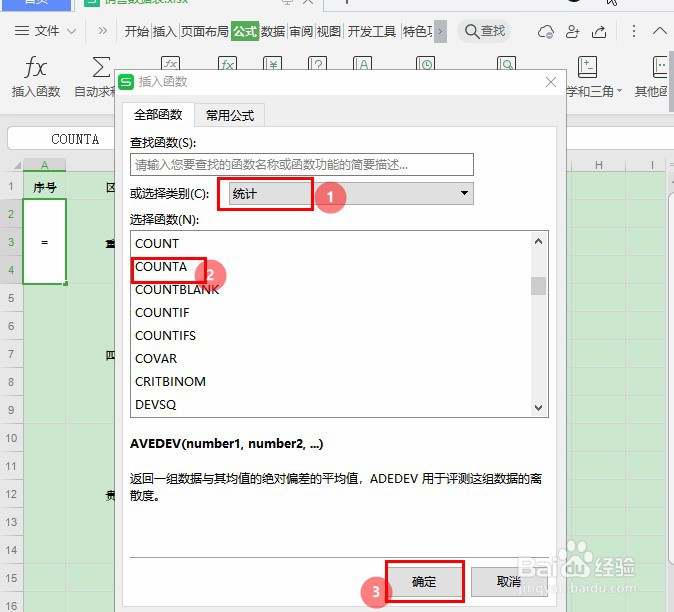
Task: Open the cloud sync icon
Action: [545, 31]
